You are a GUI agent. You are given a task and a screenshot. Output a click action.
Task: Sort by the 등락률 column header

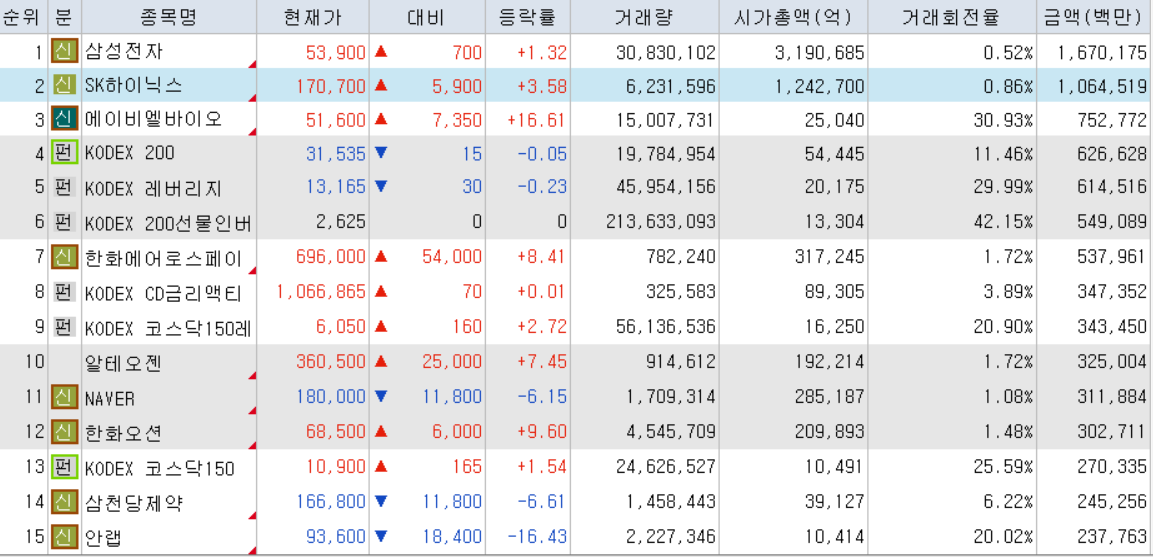pos(527,17)
